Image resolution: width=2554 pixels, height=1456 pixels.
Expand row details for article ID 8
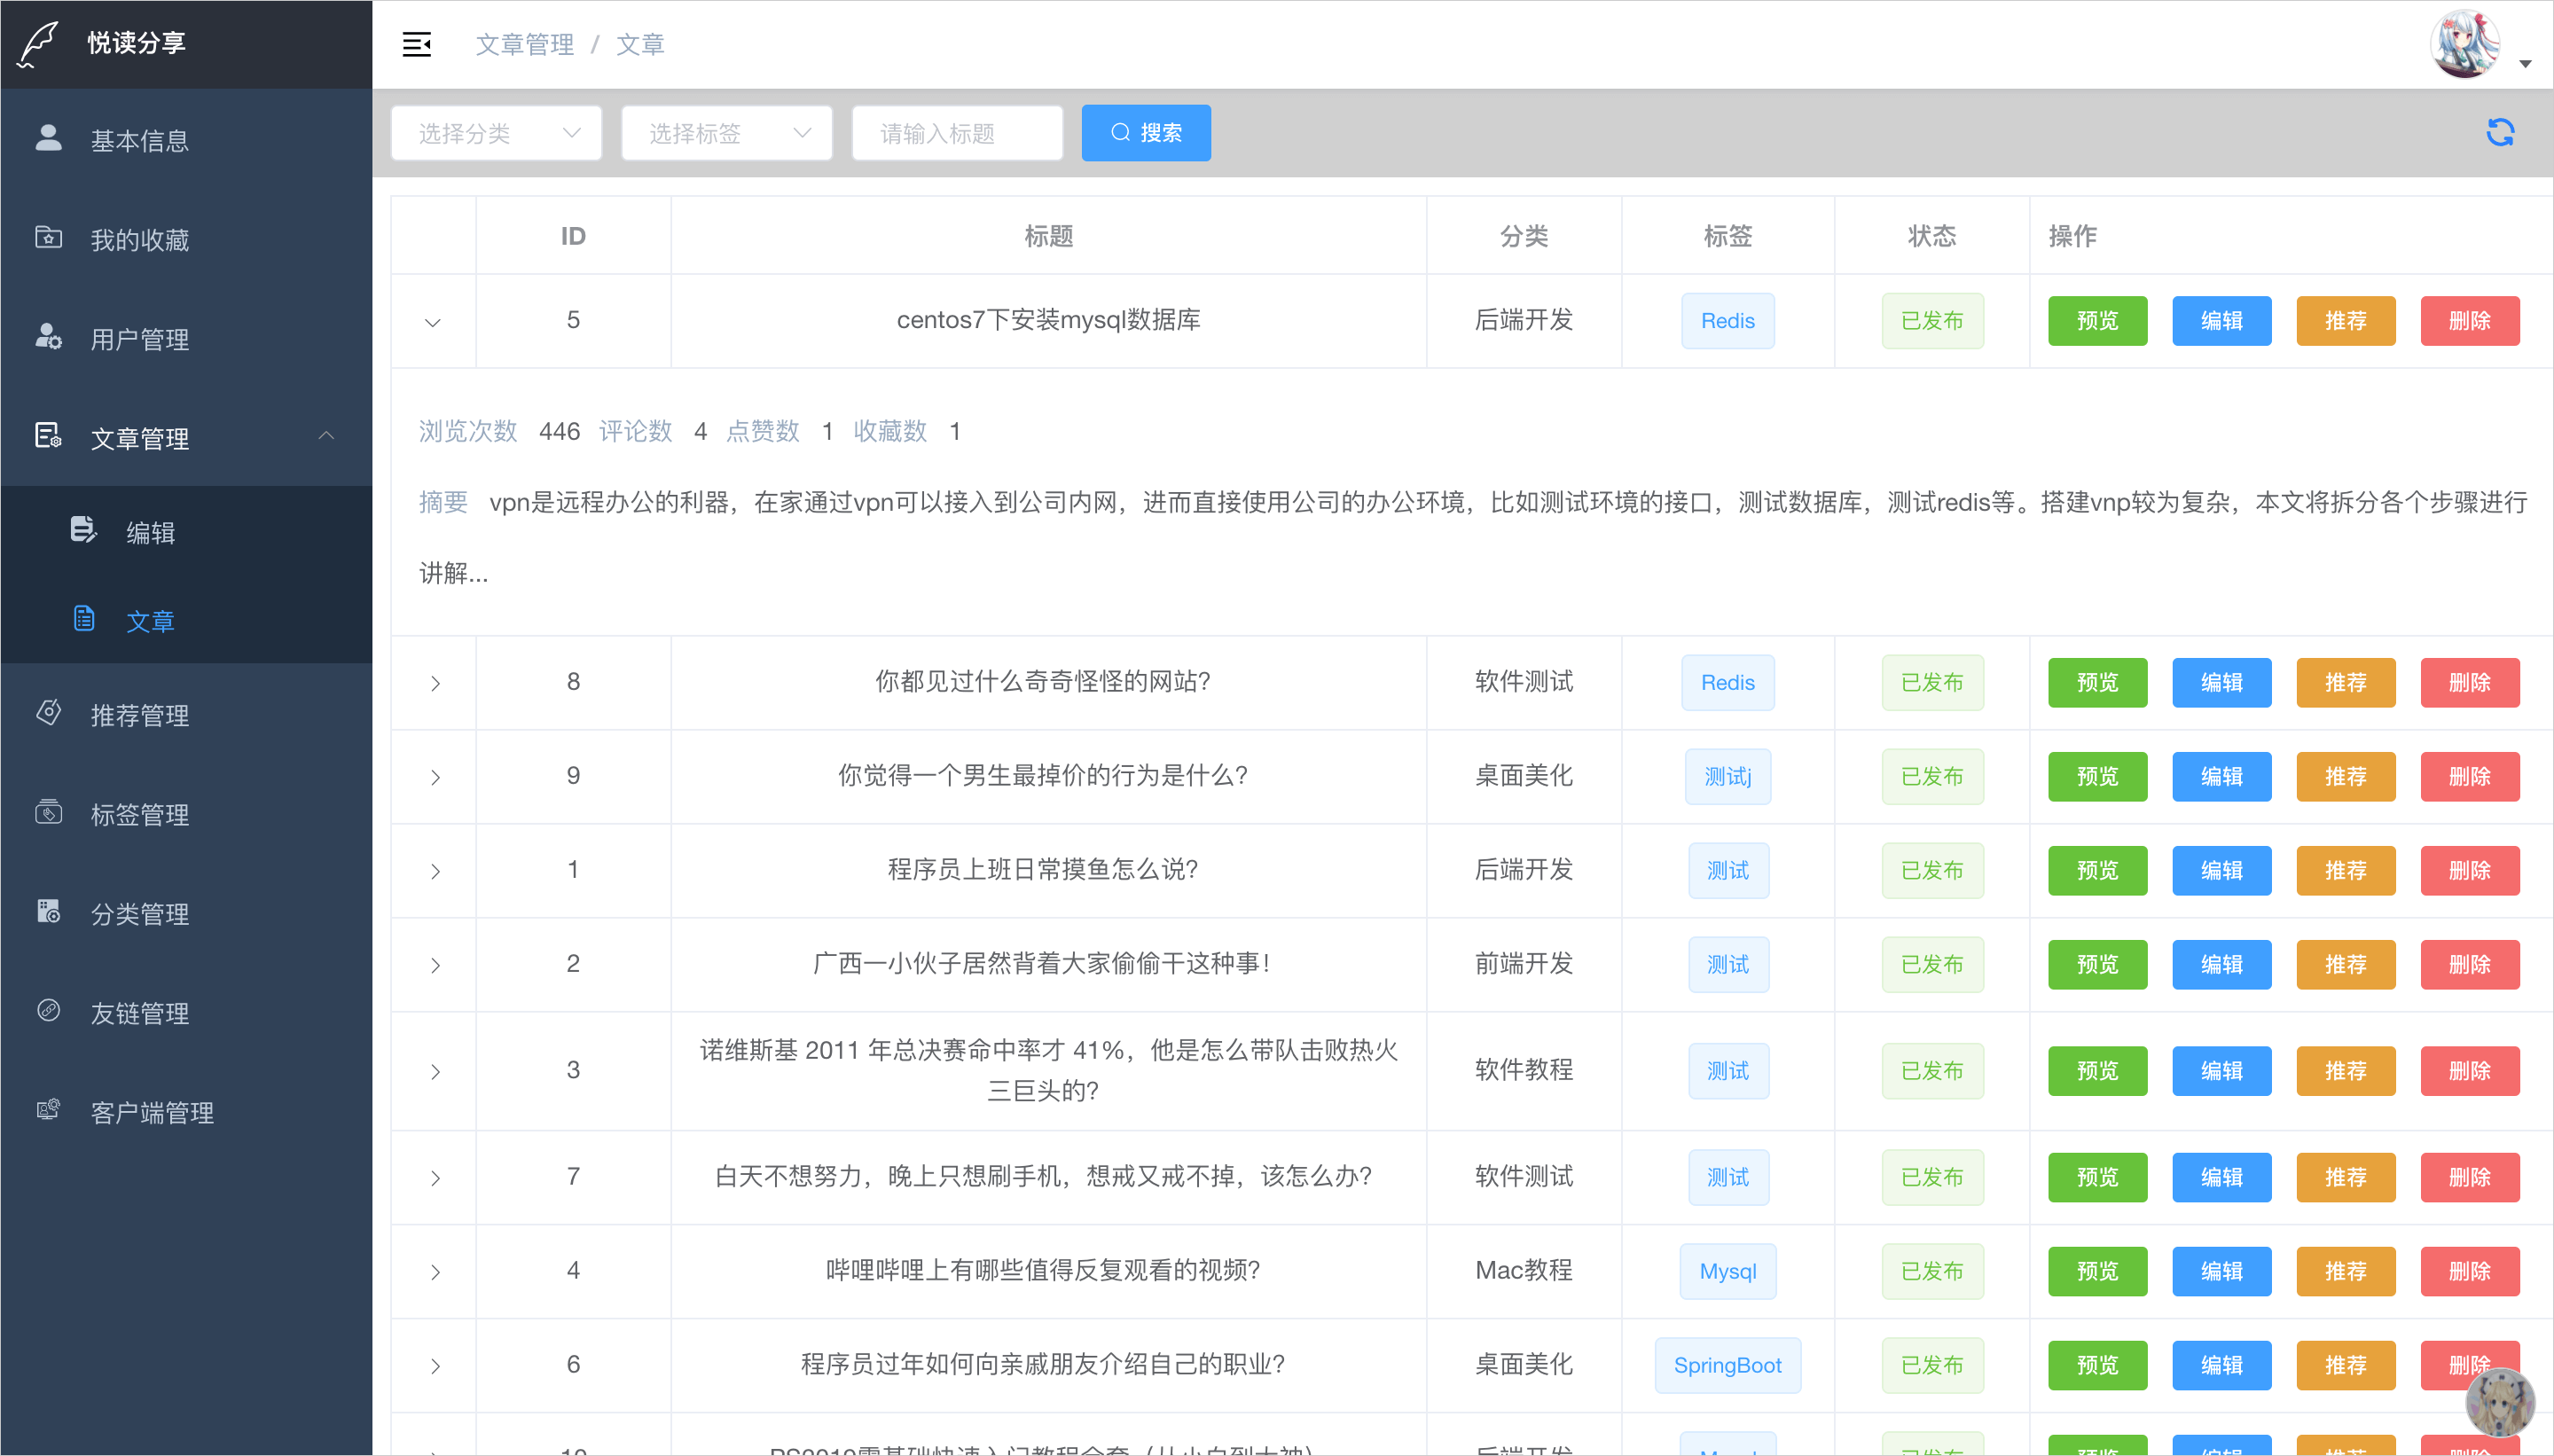435,683
